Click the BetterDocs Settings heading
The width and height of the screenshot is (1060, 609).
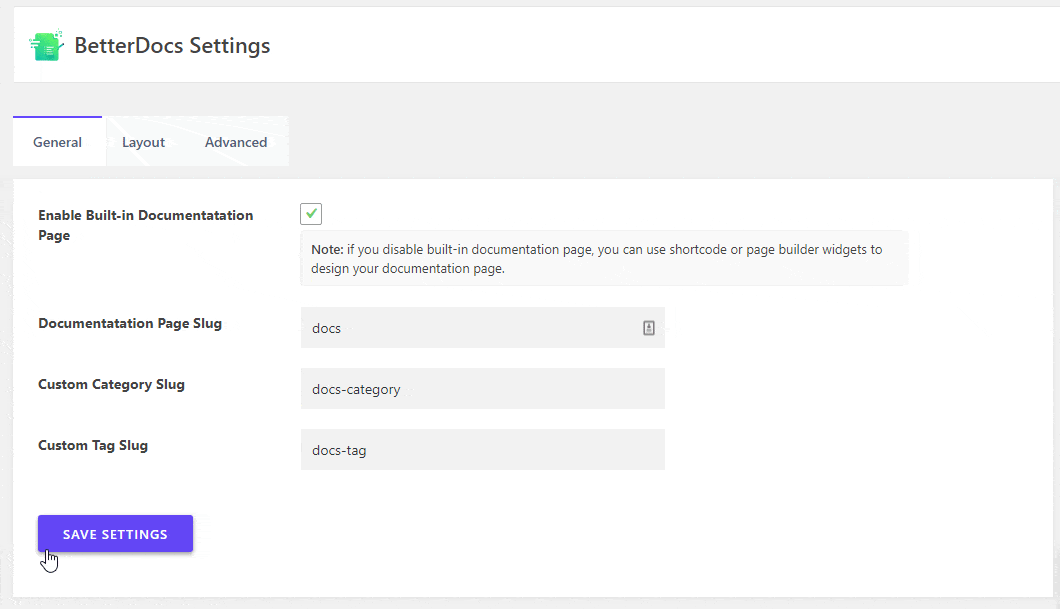click(x=172, y=45)
